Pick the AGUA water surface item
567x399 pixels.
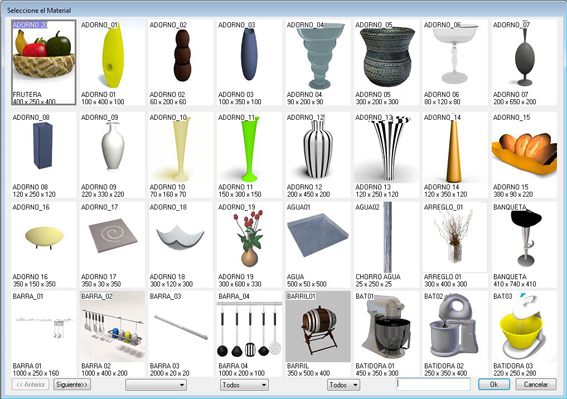(317, 245)
